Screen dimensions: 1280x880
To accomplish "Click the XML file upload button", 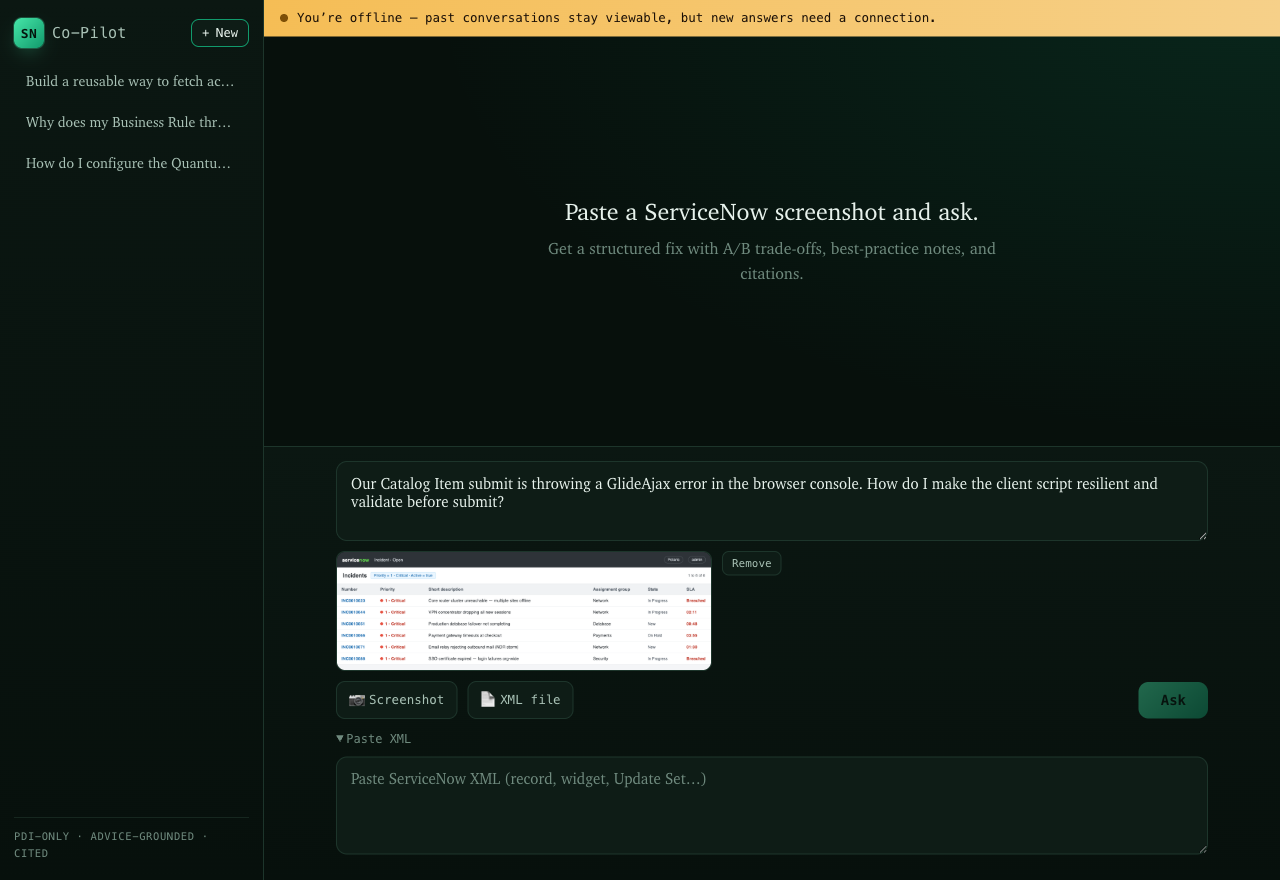I will click(x=521, y=700).
